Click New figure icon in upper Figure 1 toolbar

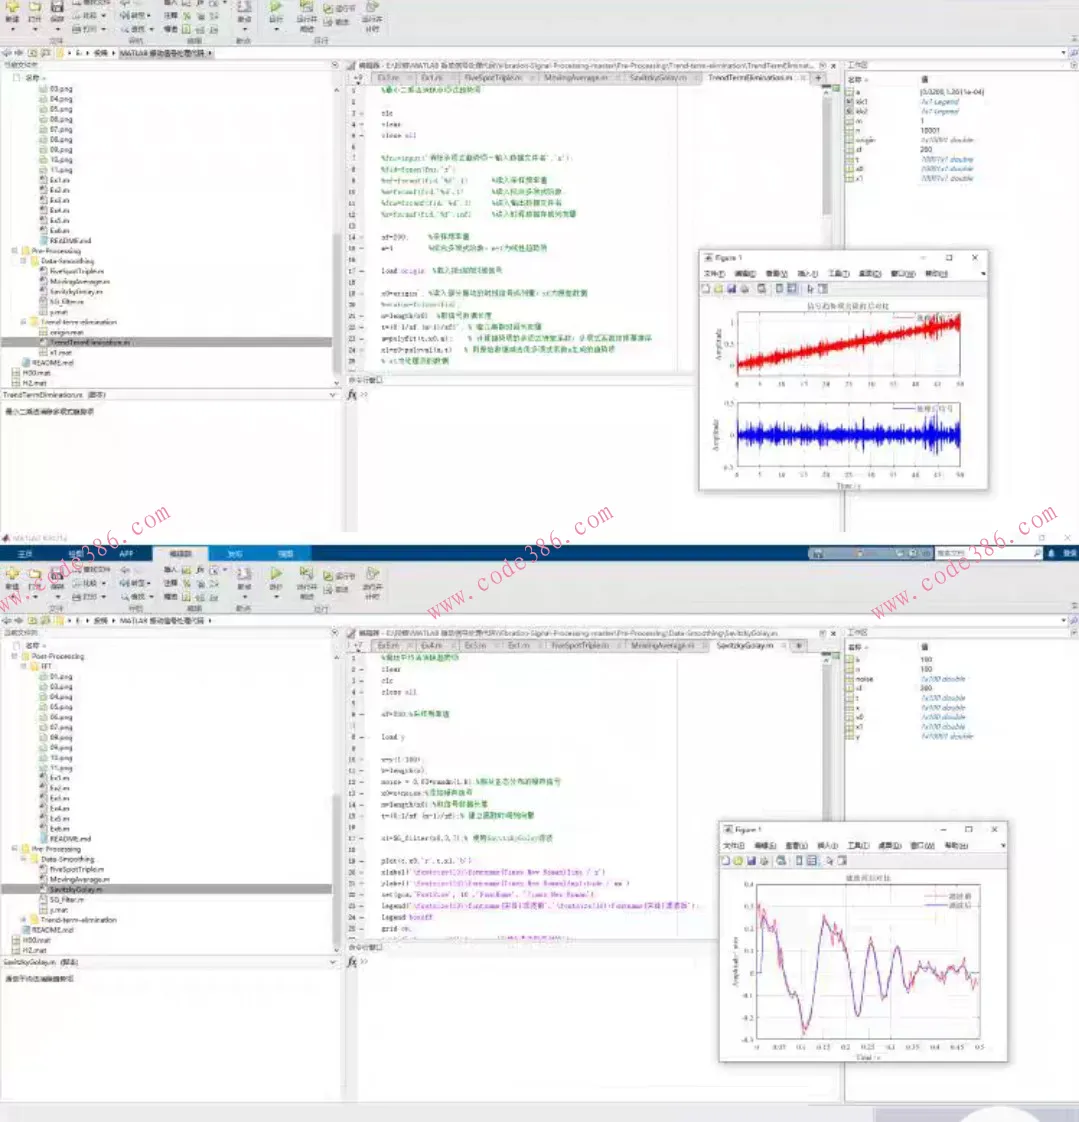(x=706, y=289)
